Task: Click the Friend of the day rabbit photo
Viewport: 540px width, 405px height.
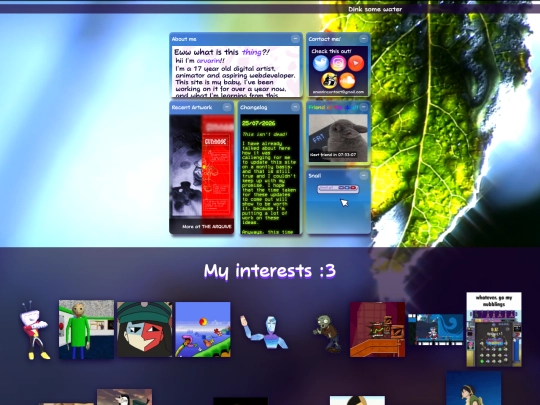Action: click(x=338, y=137)
